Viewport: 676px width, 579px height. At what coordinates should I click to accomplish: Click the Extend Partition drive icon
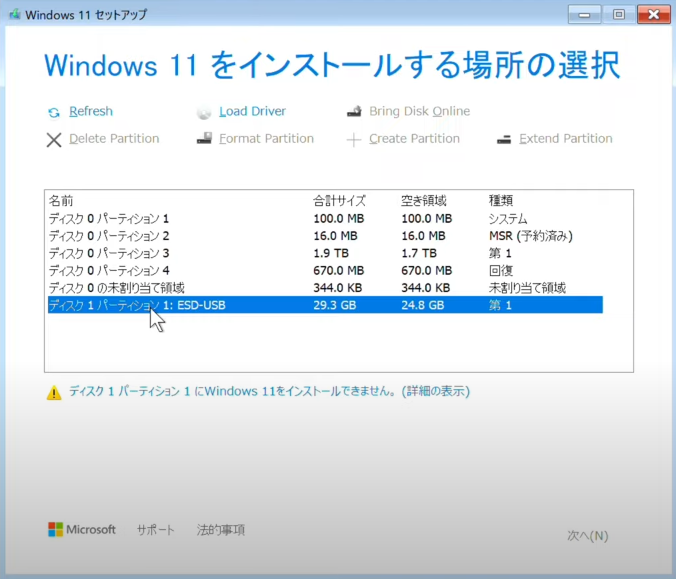click(x=504, y=139)
